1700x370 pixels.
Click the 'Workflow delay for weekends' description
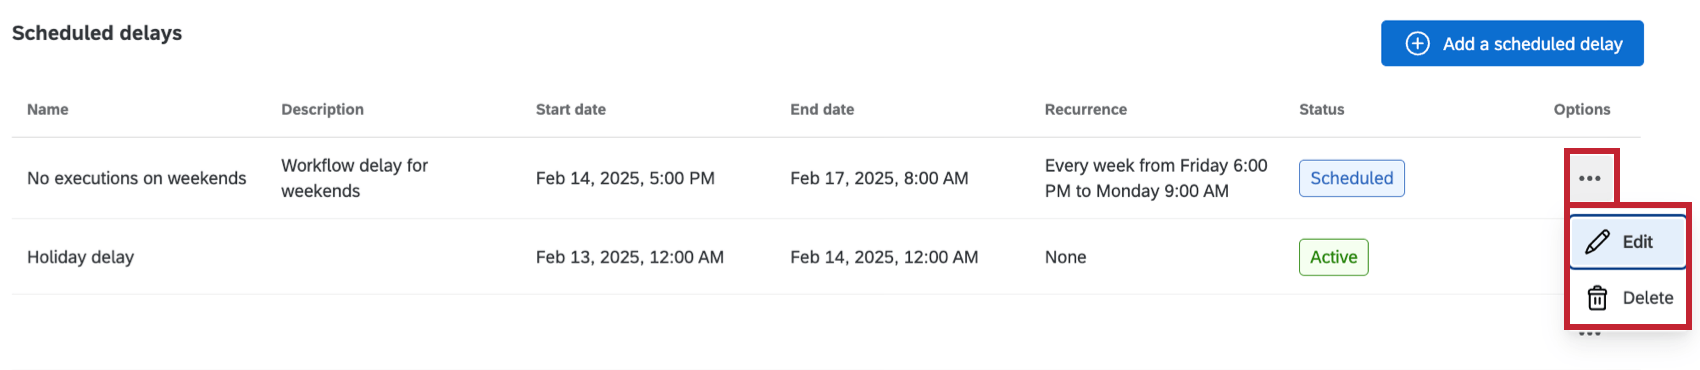tap(354, 178)
